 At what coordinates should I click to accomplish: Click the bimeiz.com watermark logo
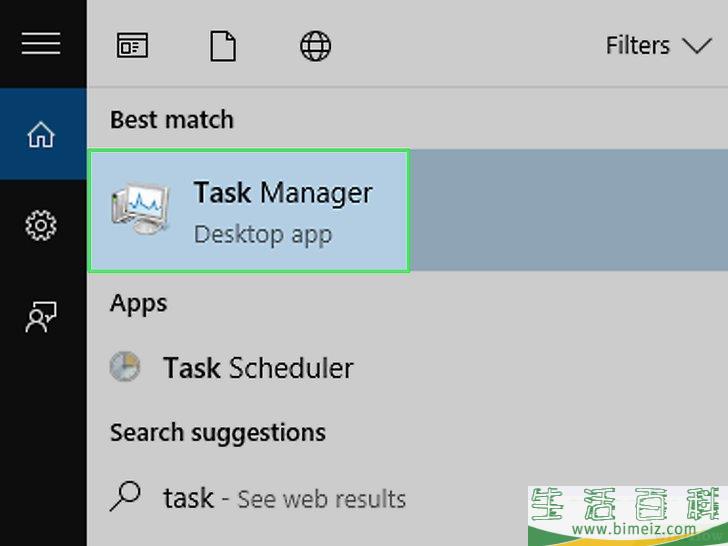(628, 516)
